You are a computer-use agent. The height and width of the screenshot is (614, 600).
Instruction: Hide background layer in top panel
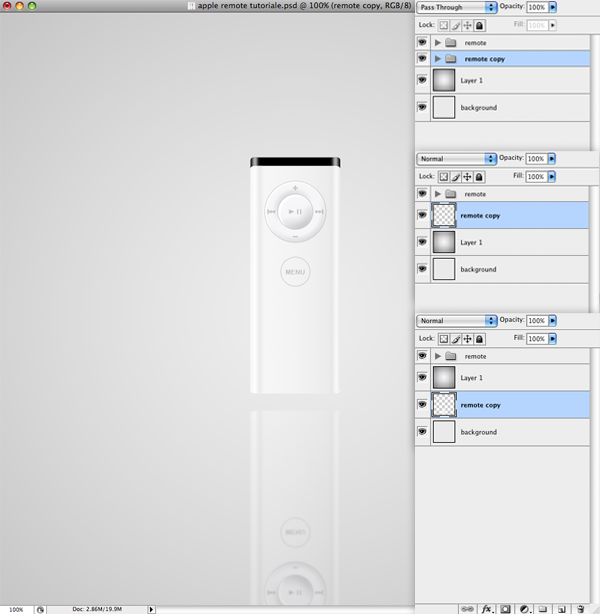[x=422, y=107]
